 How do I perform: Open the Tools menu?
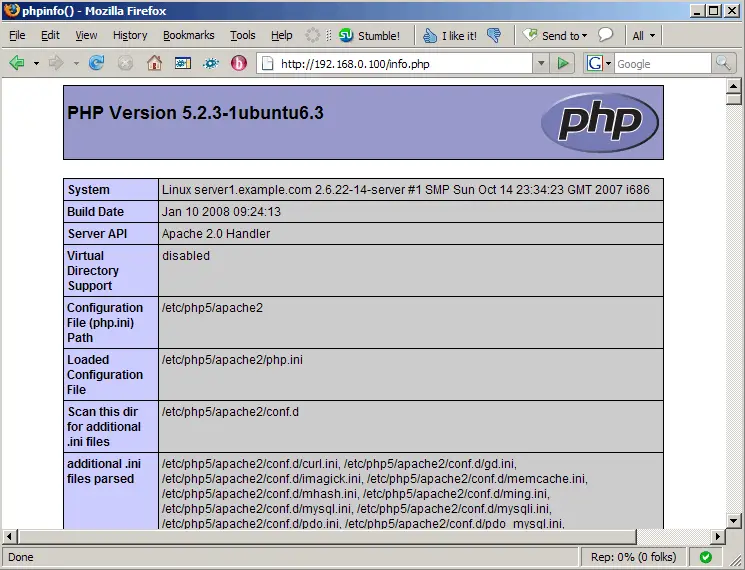pyautogui.click(x=242, y=35)
